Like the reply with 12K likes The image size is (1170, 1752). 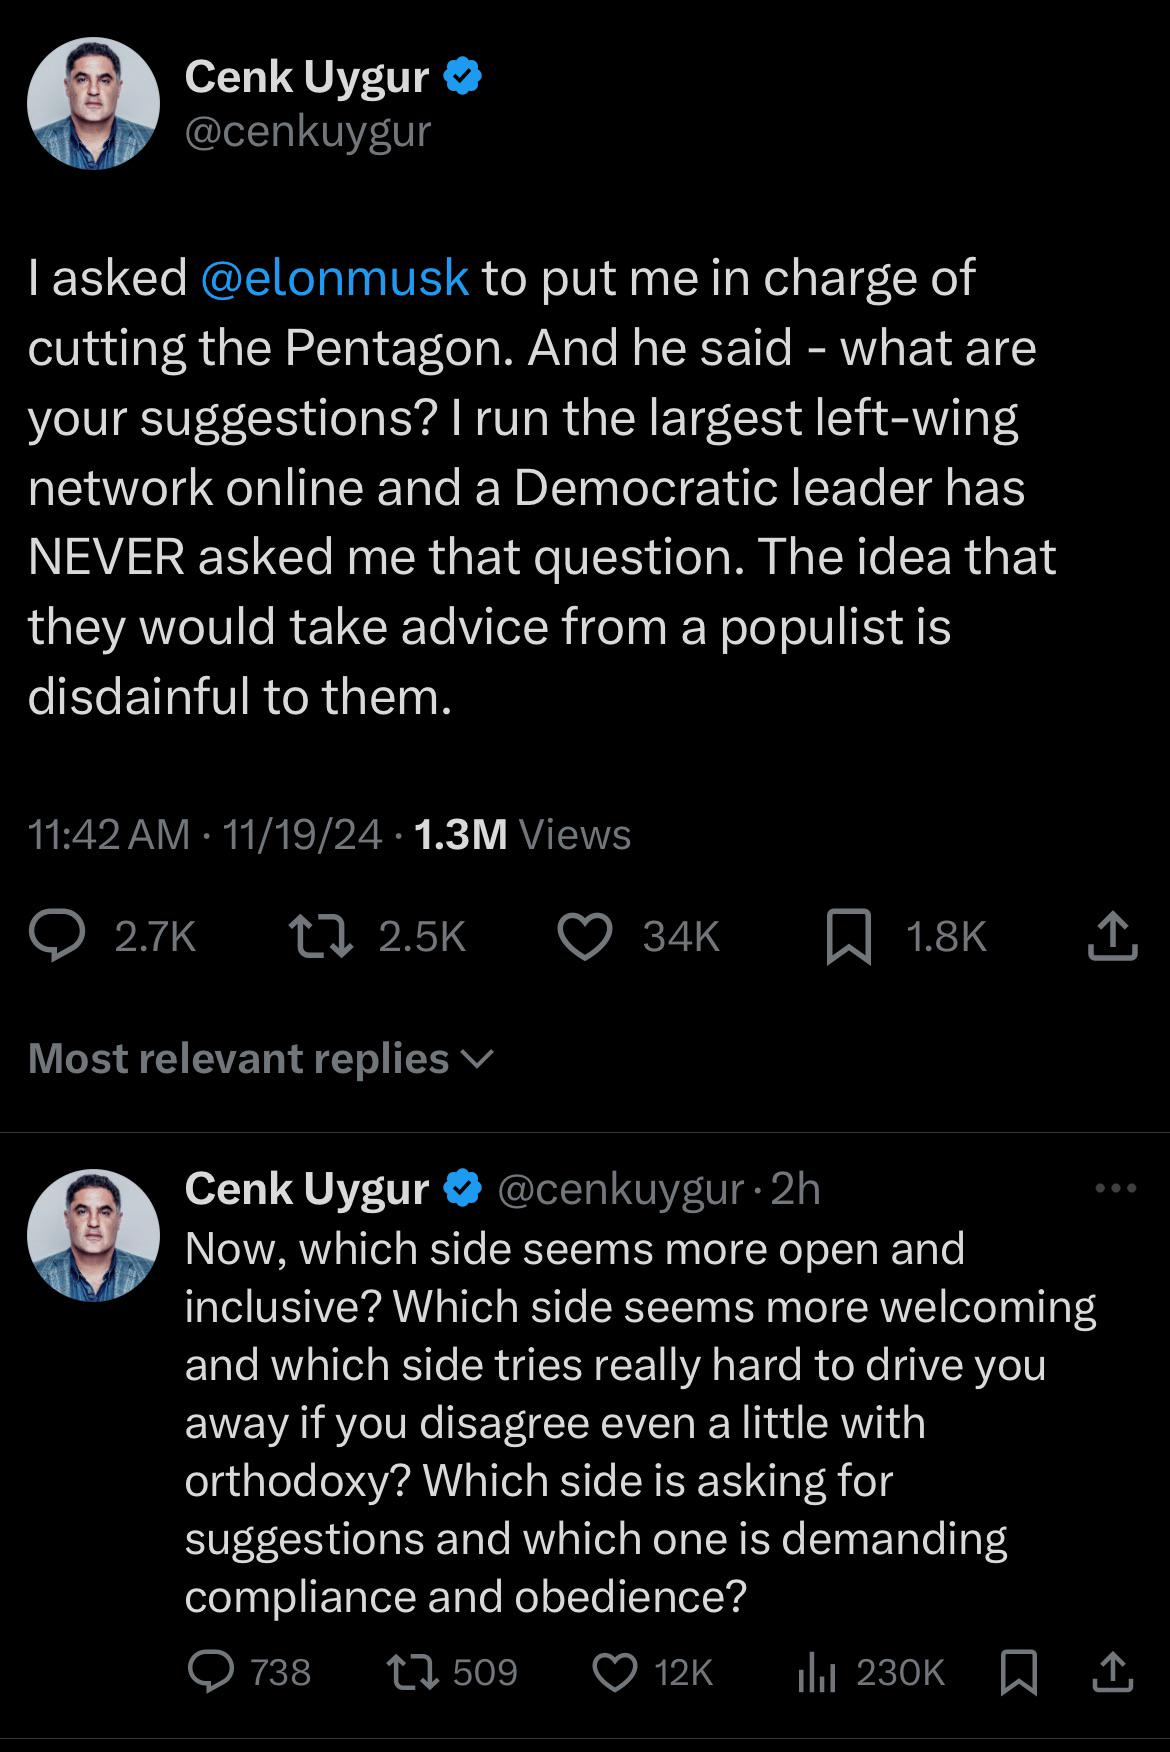[x=615, y=1671]
